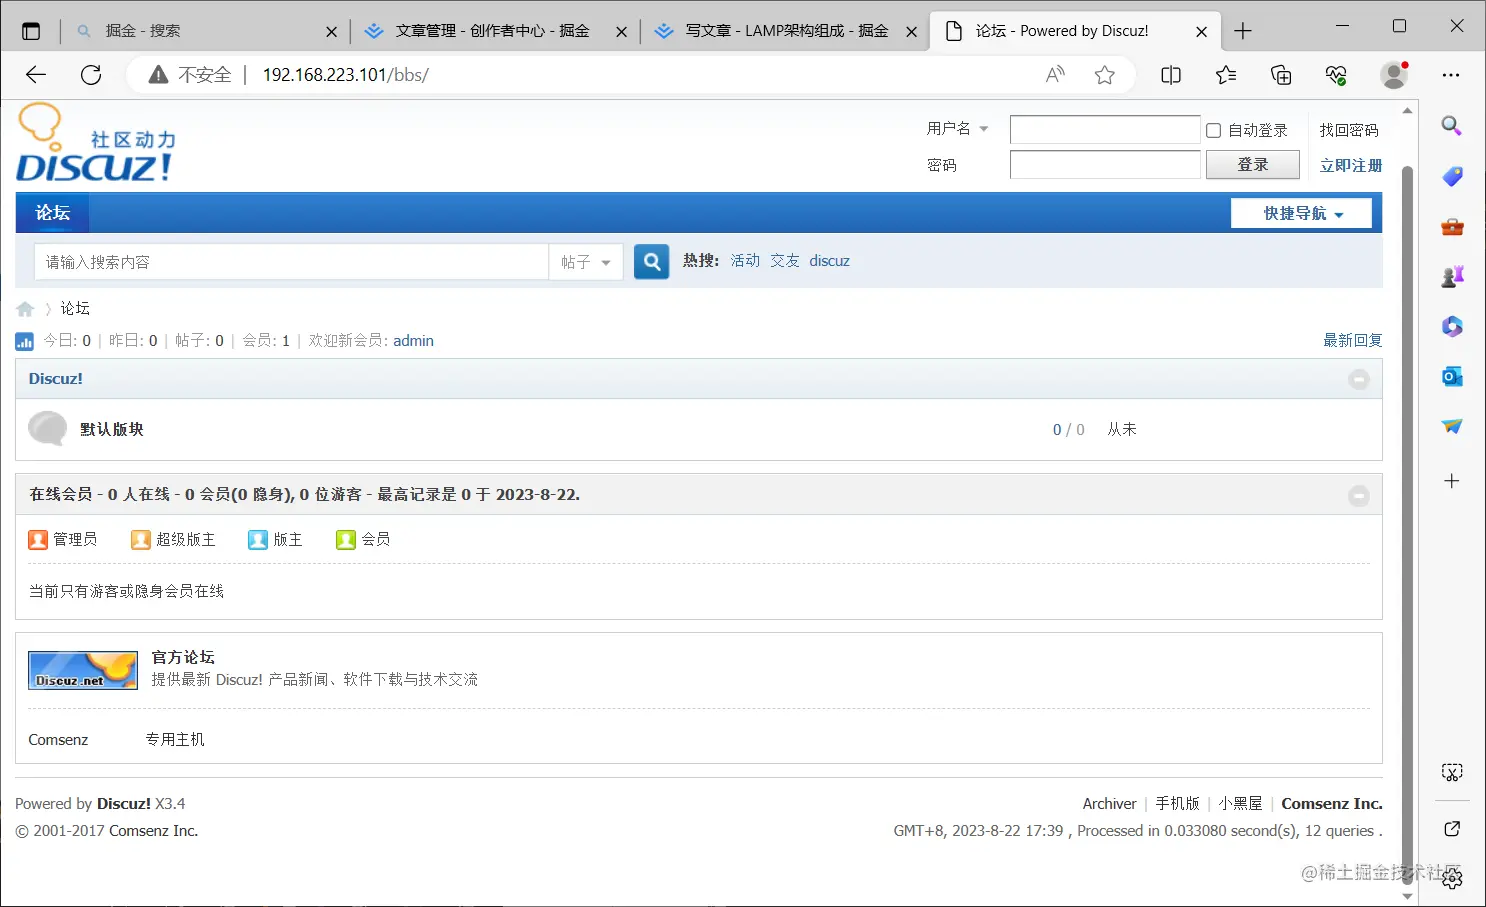
Task: Open the read aloud icon in address bar
Action: click(x=1055, y=75)
